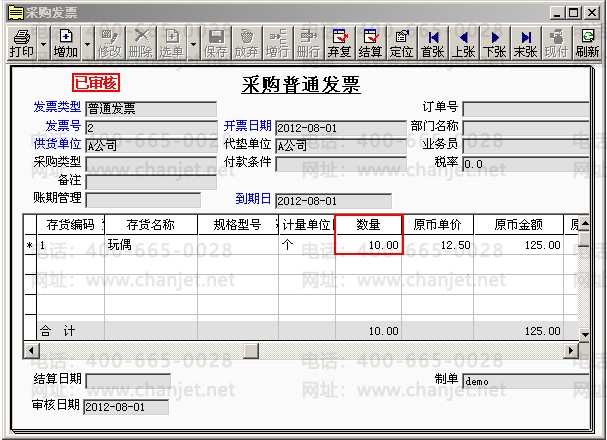
Task: Go to first record with 首张
Action: [433, 43]
